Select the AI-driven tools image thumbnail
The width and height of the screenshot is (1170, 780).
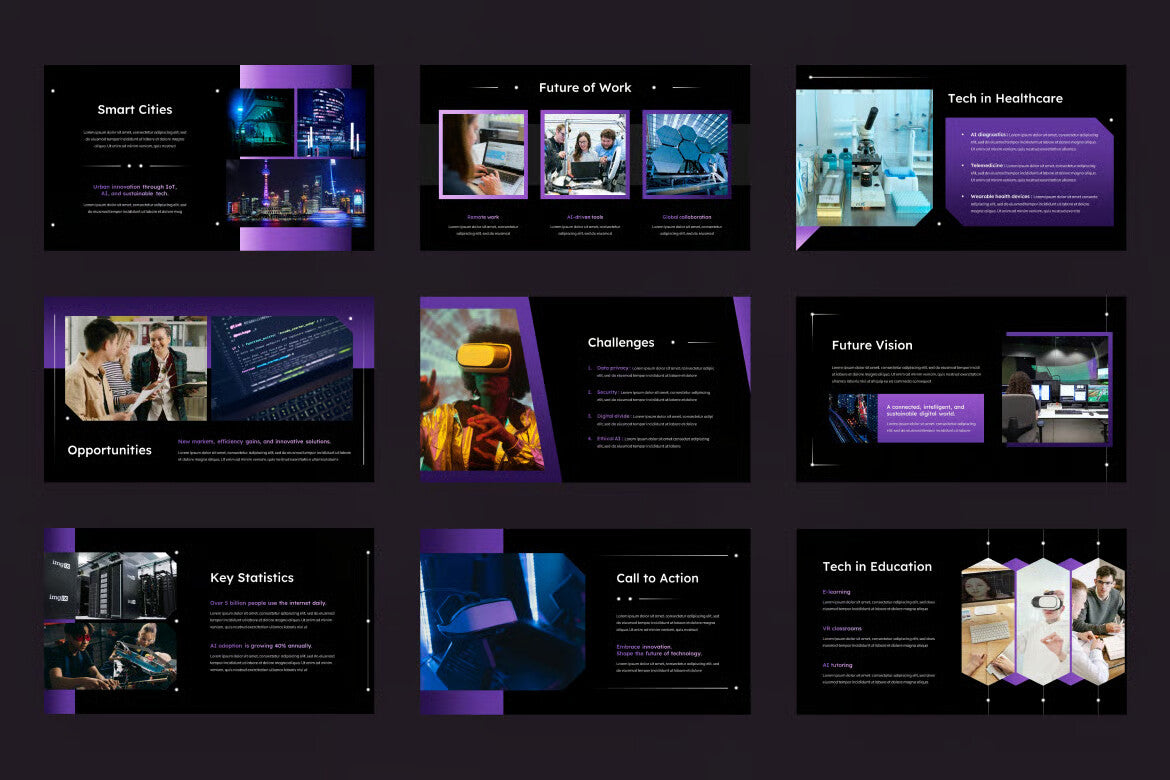point(585,155)
